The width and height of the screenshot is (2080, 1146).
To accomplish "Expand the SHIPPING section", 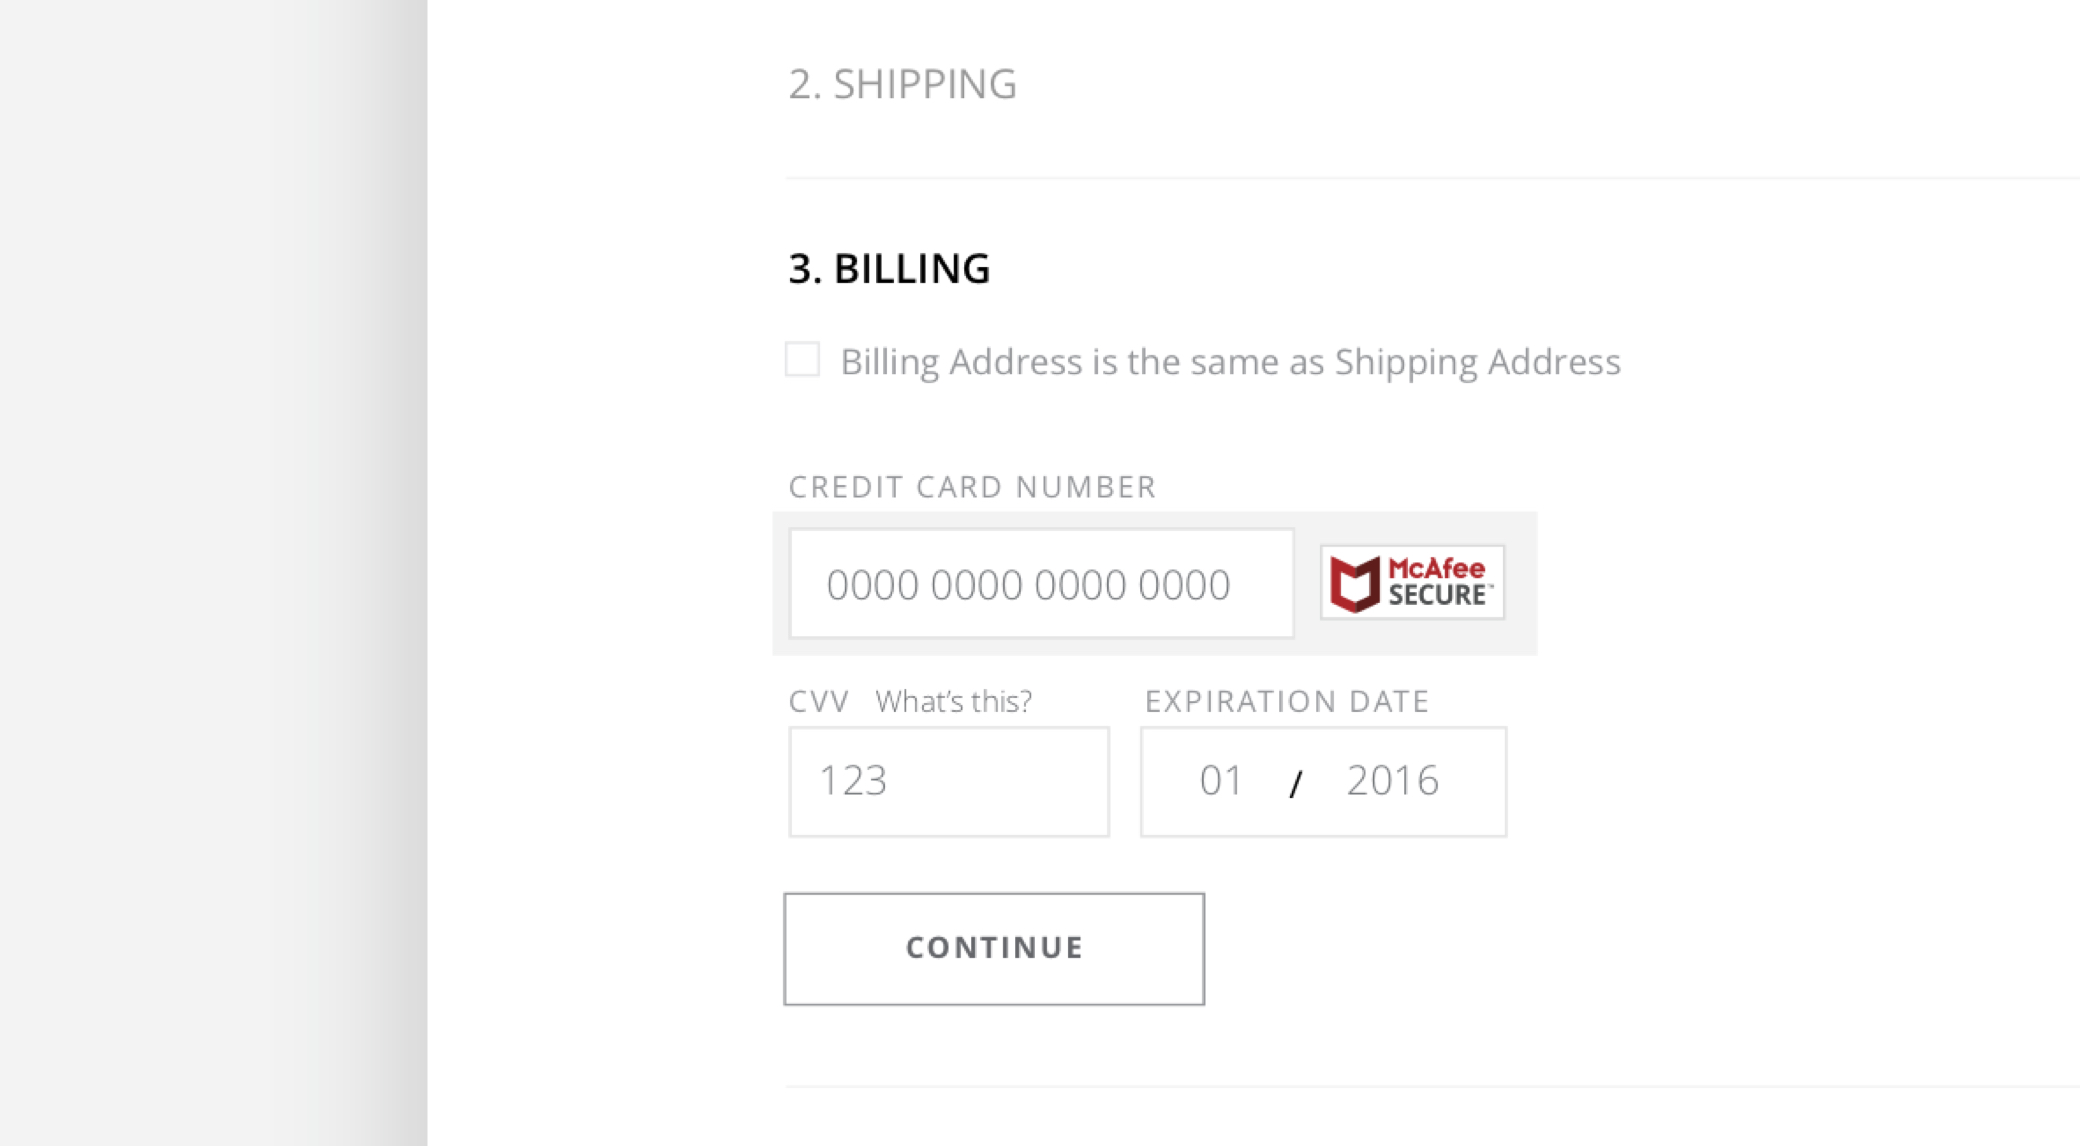I will (903, 83).
